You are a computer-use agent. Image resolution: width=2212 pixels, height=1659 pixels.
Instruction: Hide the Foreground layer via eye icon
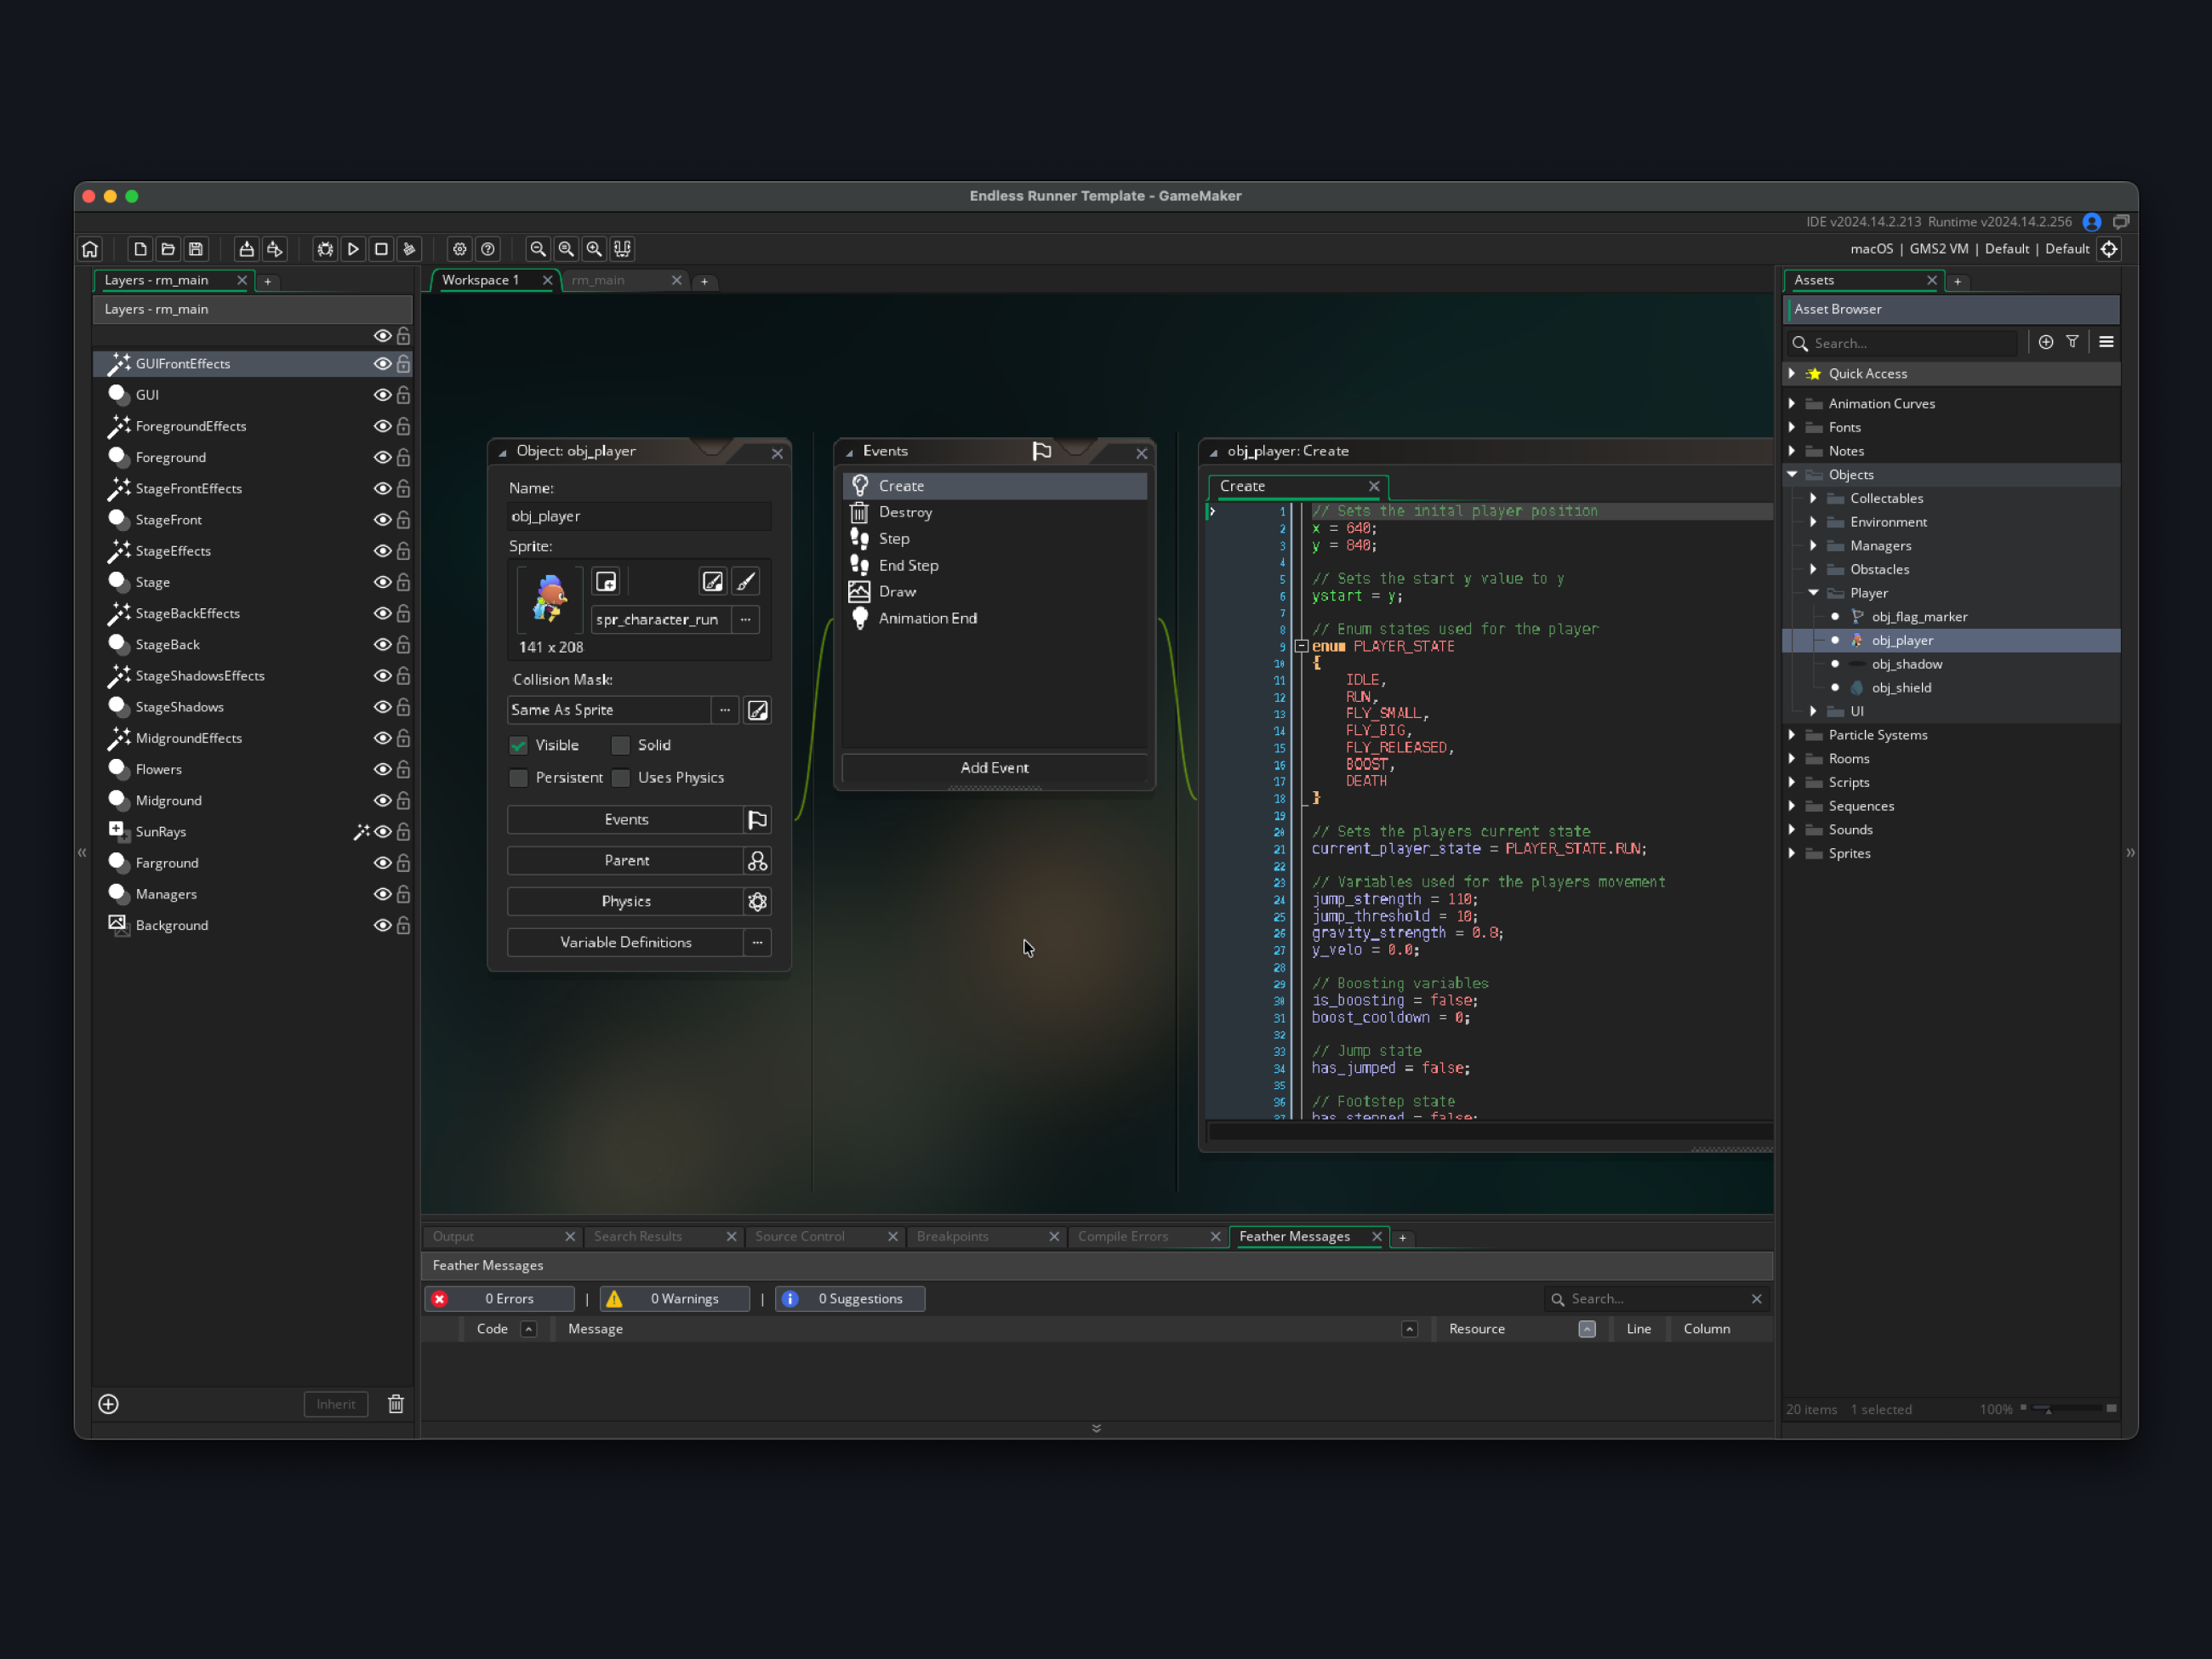click(382, 457)
